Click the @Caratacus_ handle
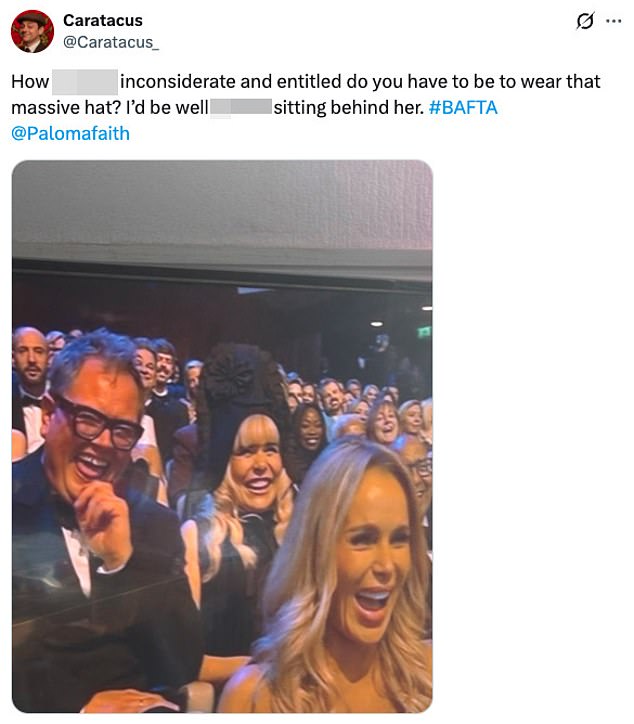634x724 pixels. (111, 42)
